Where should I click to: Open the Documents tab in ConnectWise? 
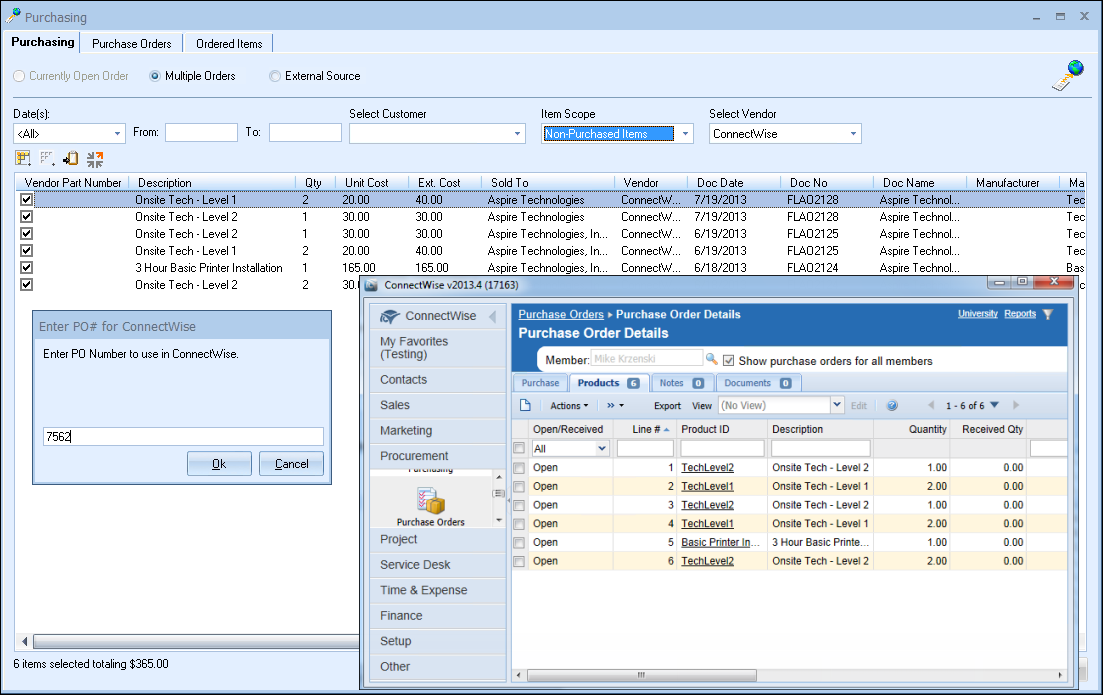click(x=758, y=383)
